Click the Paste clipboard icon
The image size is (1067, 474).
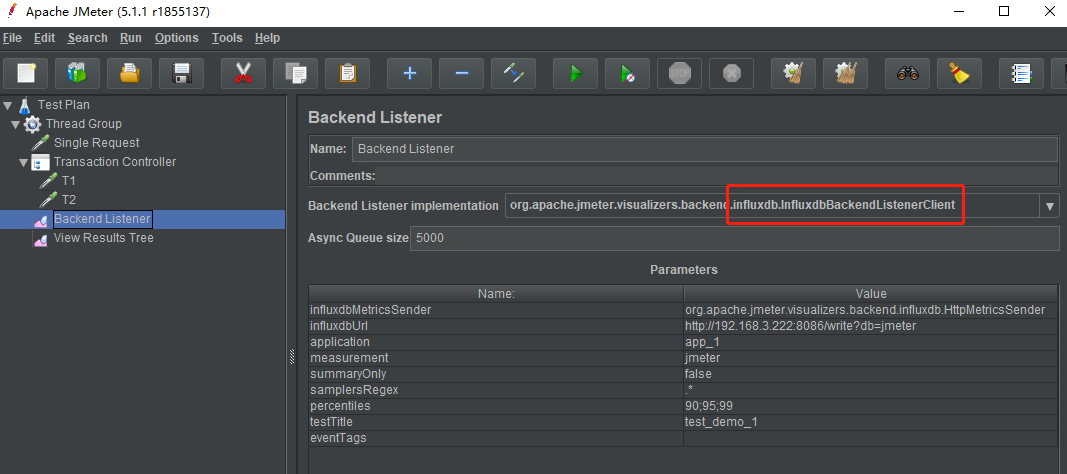click(347, 73)
